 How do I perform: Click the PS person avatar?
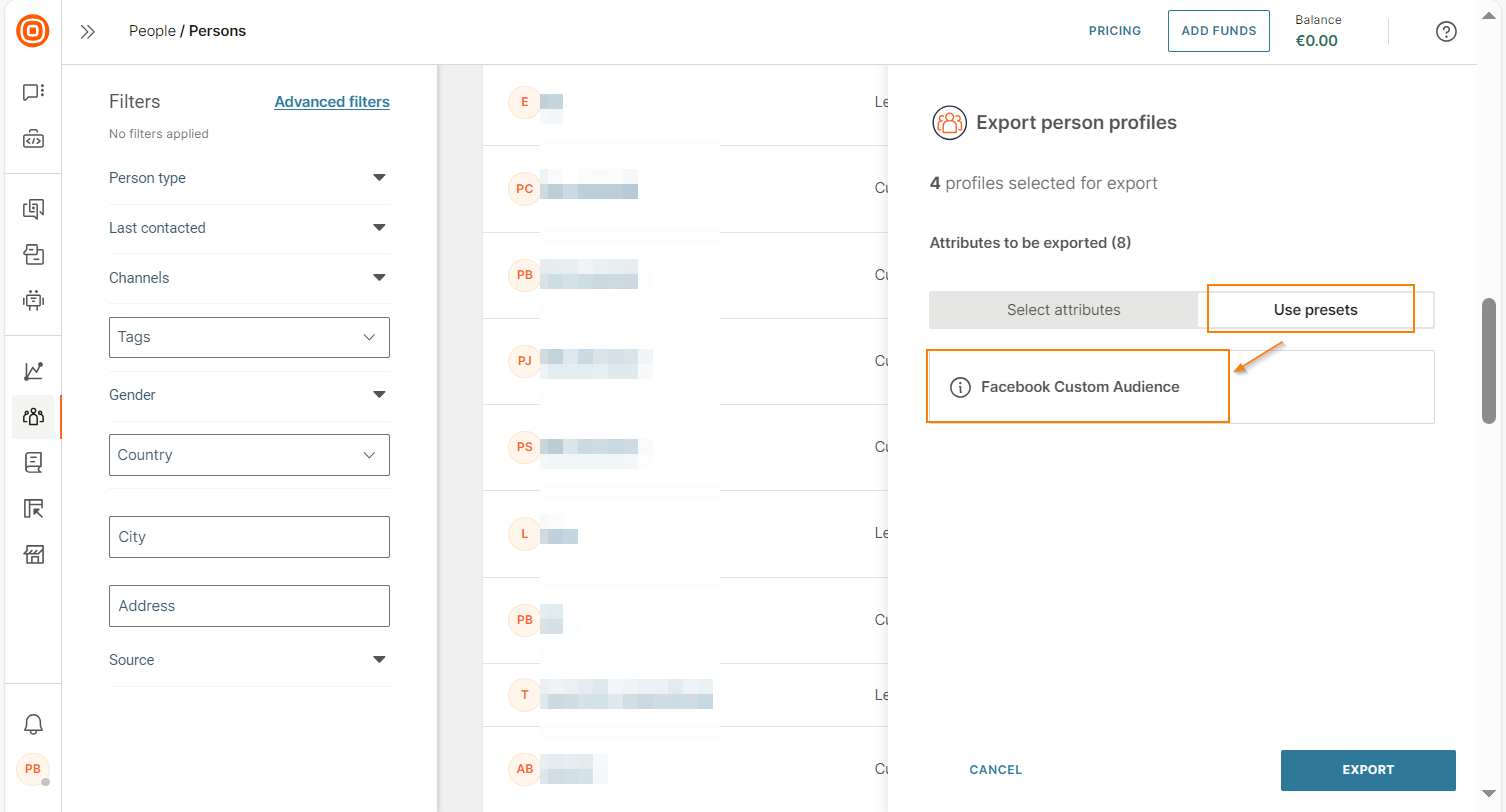point(524,447)
